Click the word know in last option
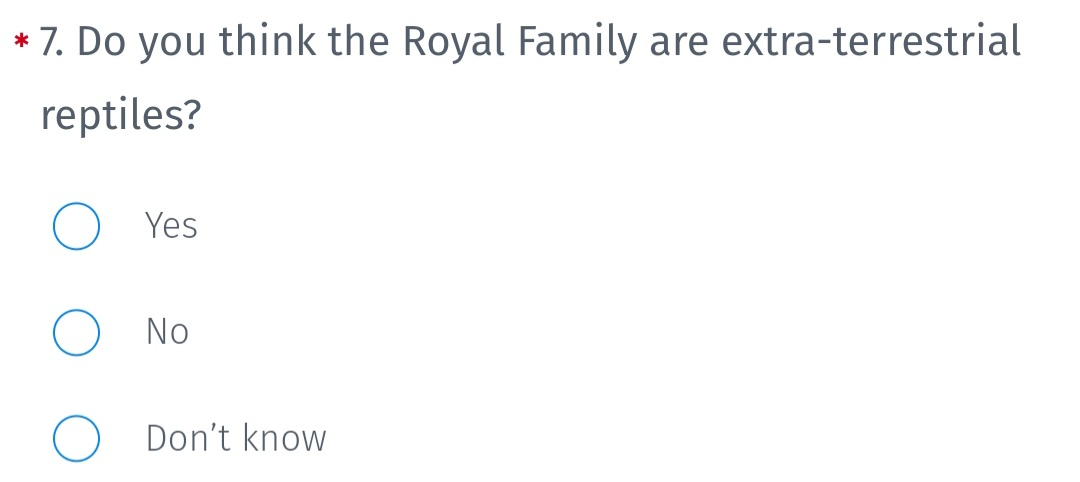The image size is (1080, 482). pyautogui.click(x=285, y=438)
